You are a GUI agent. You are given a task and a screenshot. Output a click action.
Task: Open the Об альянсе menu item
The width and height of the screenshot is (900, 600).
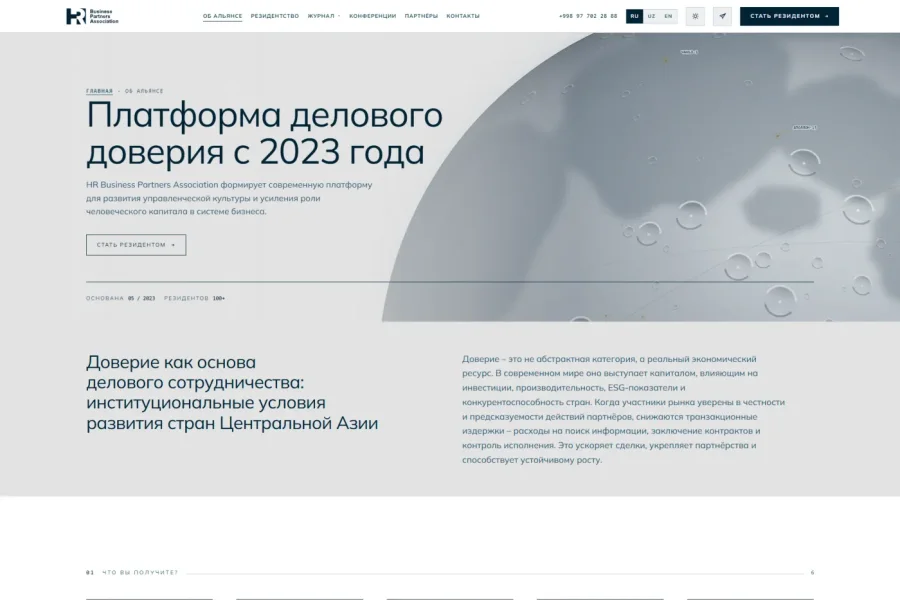point(222,16)
